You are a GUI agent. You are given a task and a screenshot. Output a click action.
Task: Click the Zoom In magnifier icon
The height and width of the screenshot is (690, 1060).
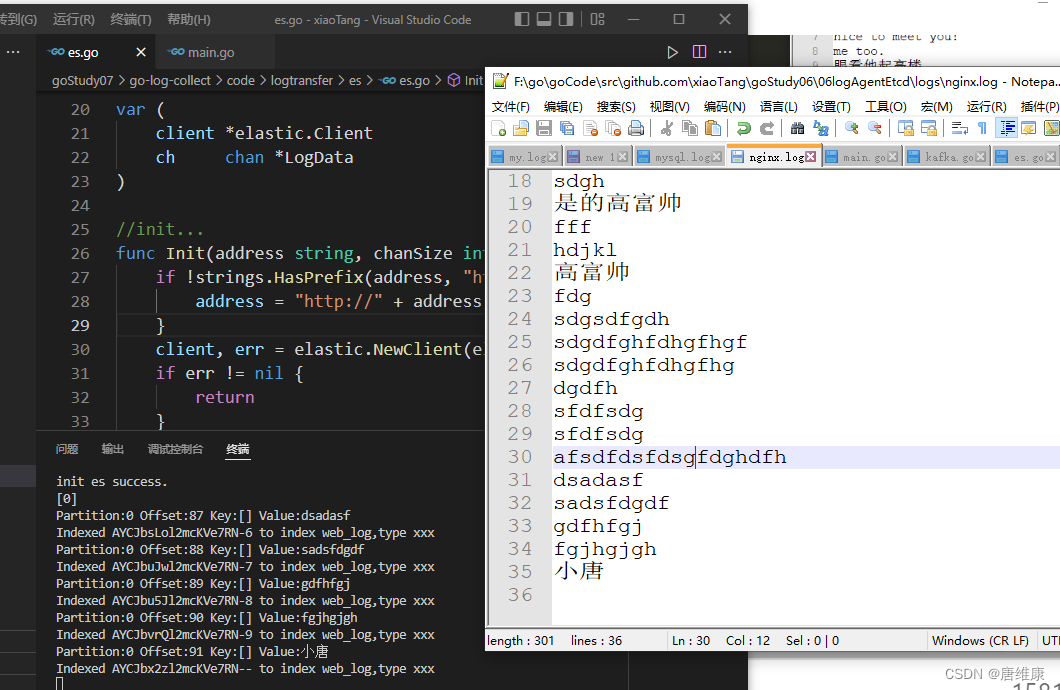click(x=851, y=128)
